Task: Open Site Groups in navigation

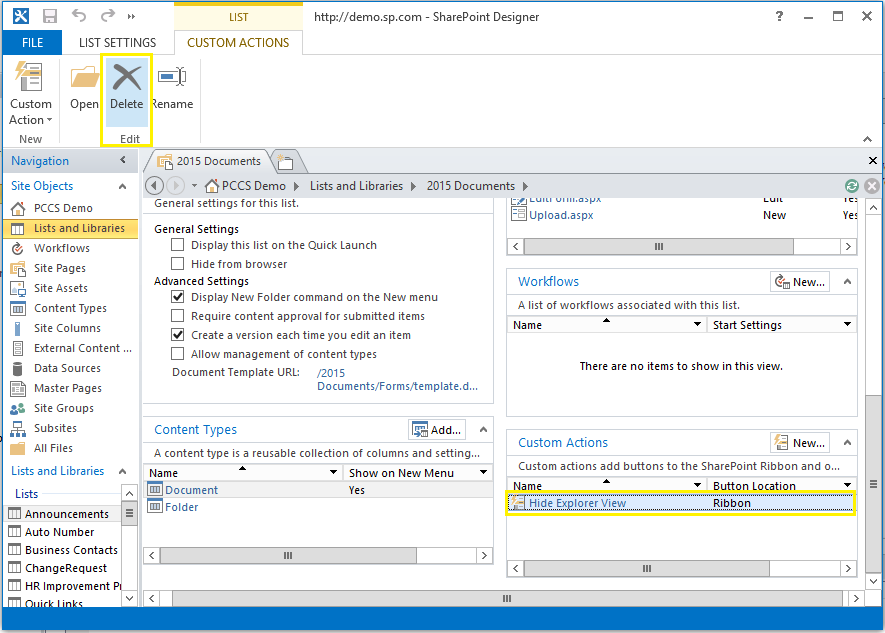Action: coord(64,408)
